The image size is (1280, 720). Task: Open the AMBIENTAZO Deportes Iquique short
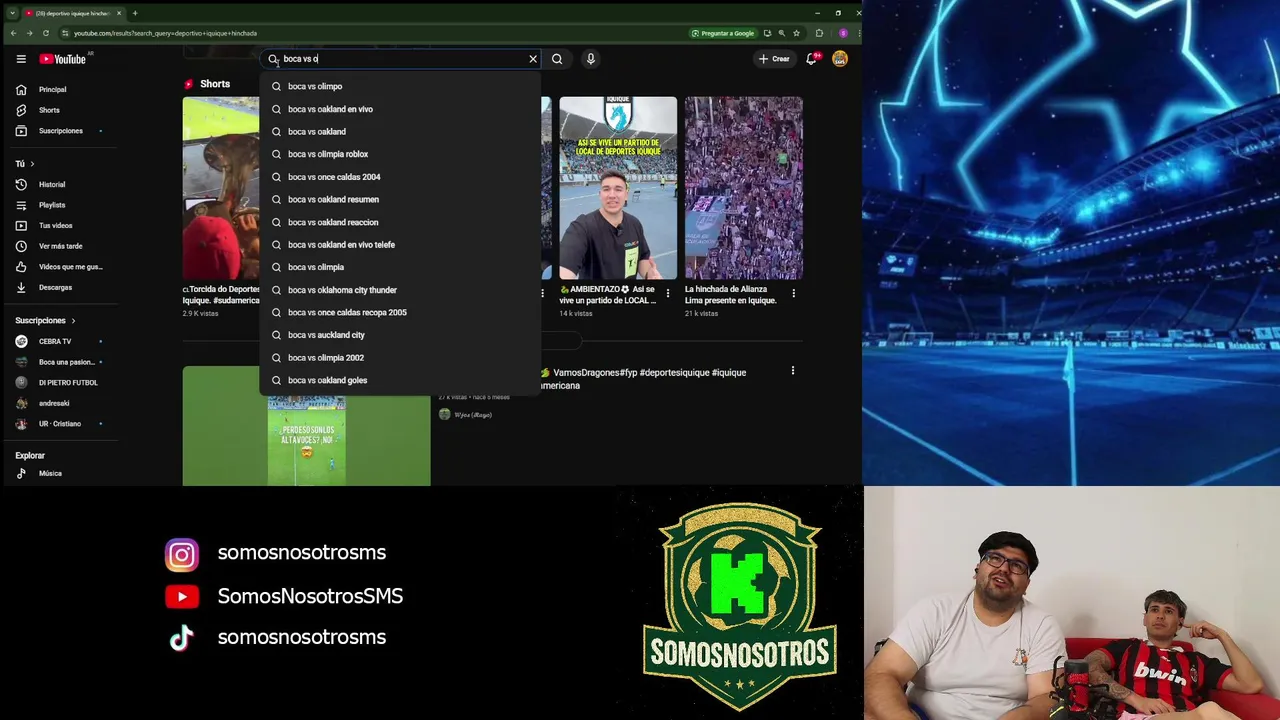tap(618, 188)
